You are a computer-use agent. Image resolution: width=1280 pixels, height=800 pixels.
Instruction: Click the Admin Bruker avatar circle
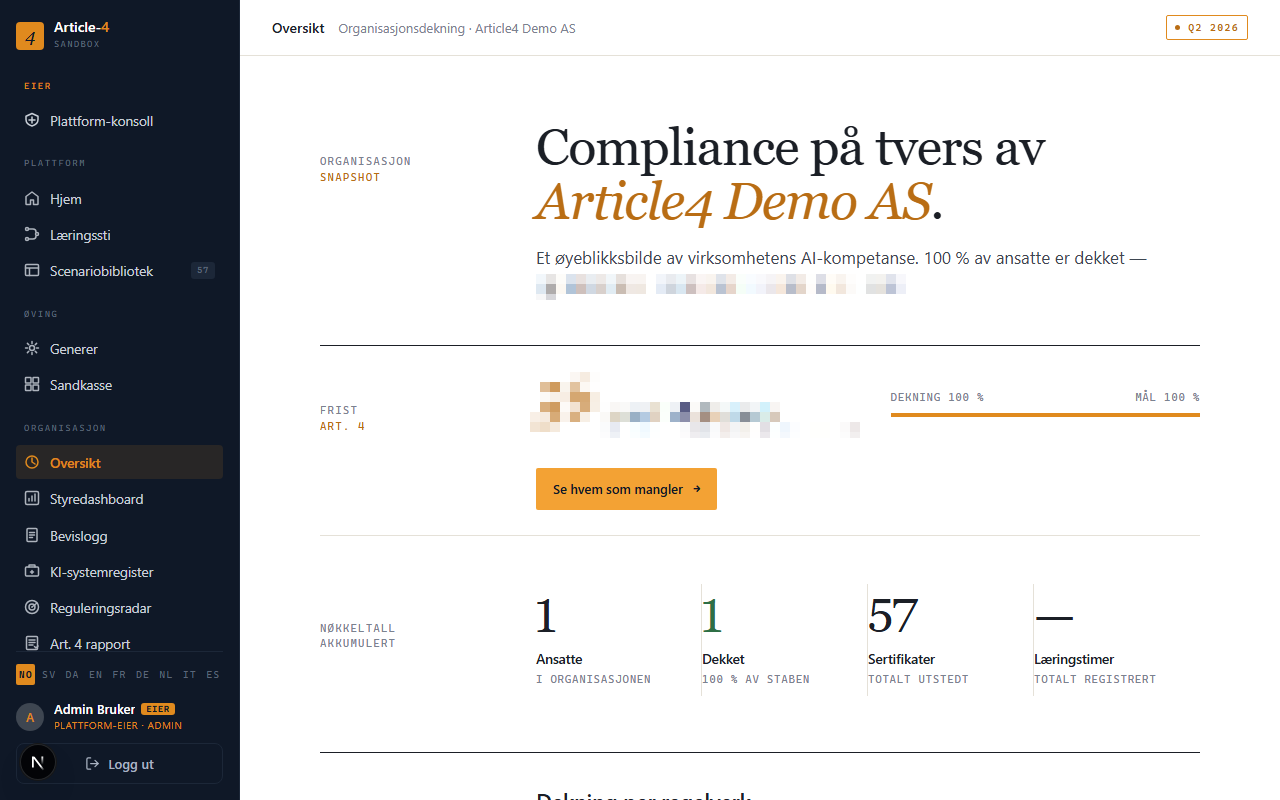click(x=30, y=717)
